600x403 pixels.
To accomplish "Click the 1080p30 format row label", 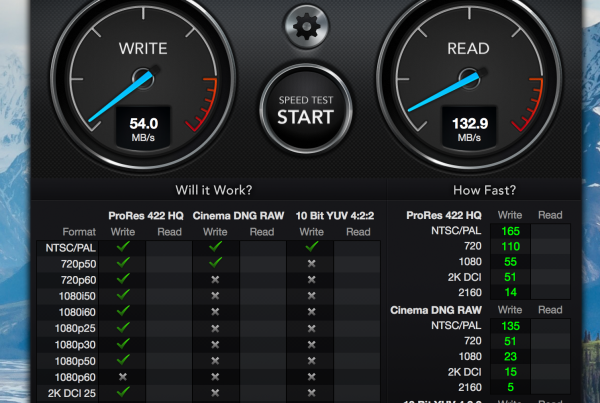I will coord(75,345).
